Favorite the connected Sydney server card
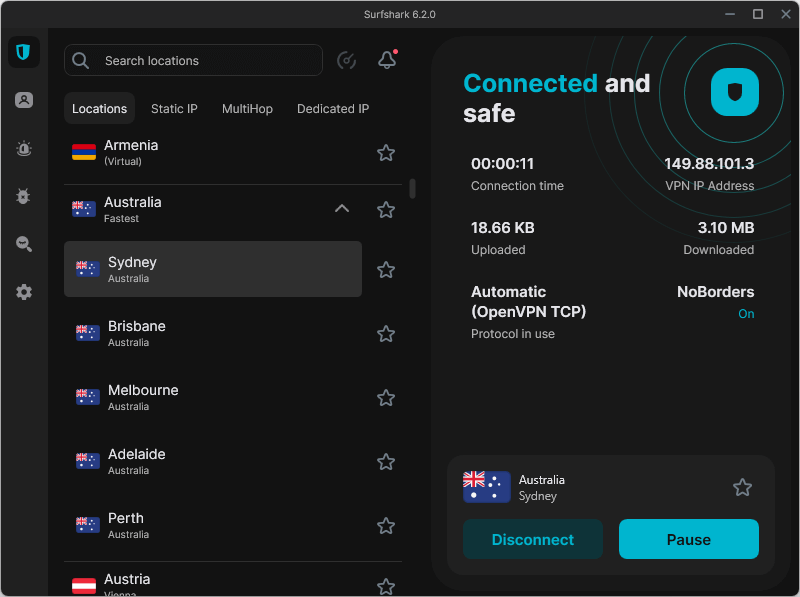800x597 pixels. click(x=742, y=487)
